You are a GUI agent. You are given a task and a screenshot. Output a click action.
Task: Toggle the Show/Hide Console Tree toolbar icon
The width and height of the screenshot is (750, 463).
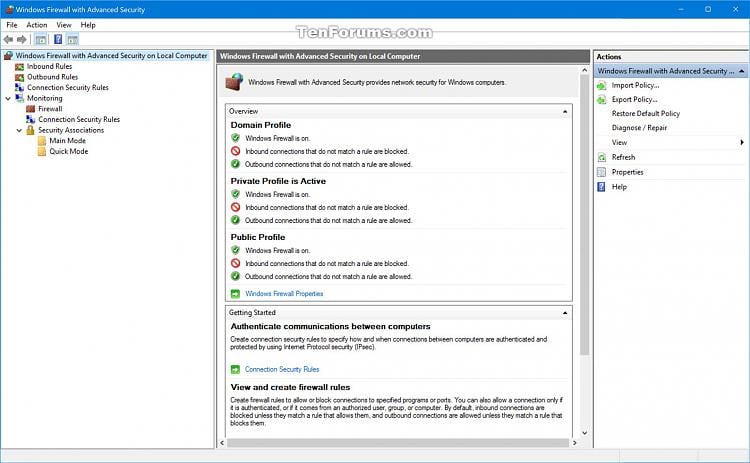41,39
